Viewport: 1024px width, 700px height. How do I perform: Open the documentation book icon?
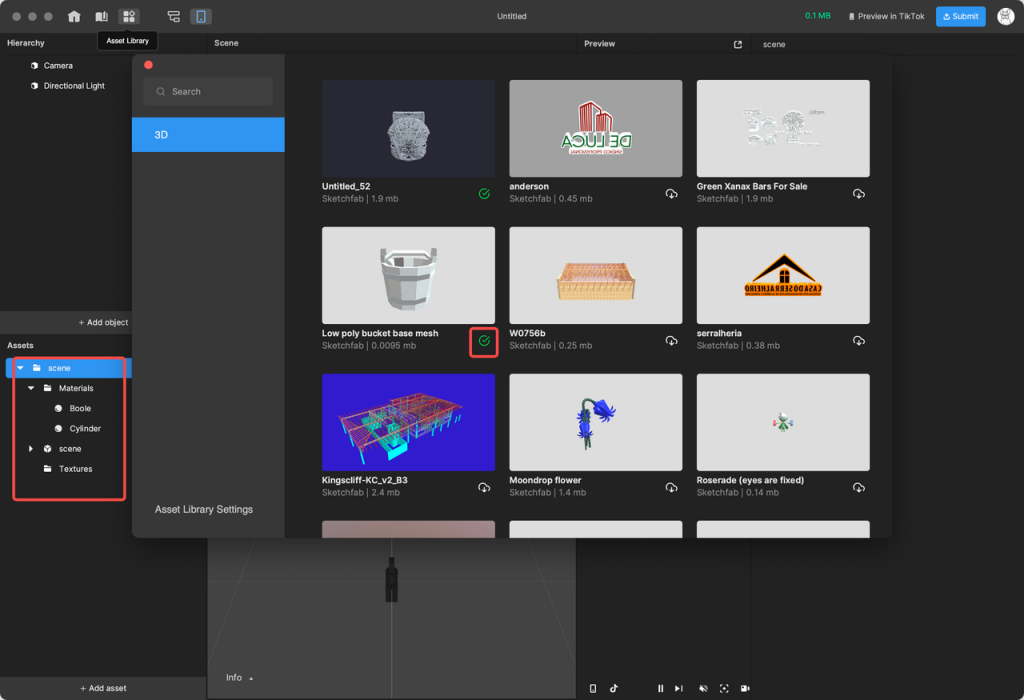(102, 16)
